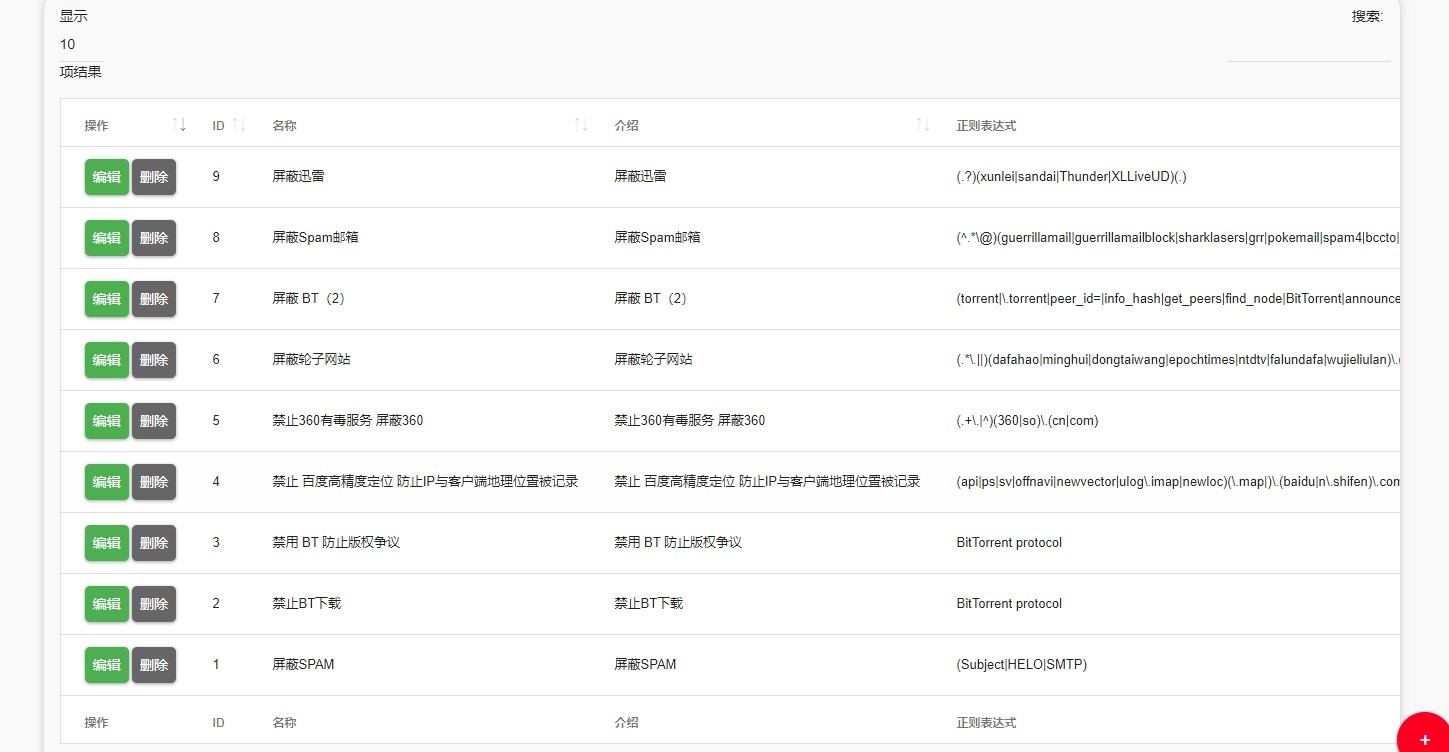Click the ID cell 1

[x=216, y=664]
